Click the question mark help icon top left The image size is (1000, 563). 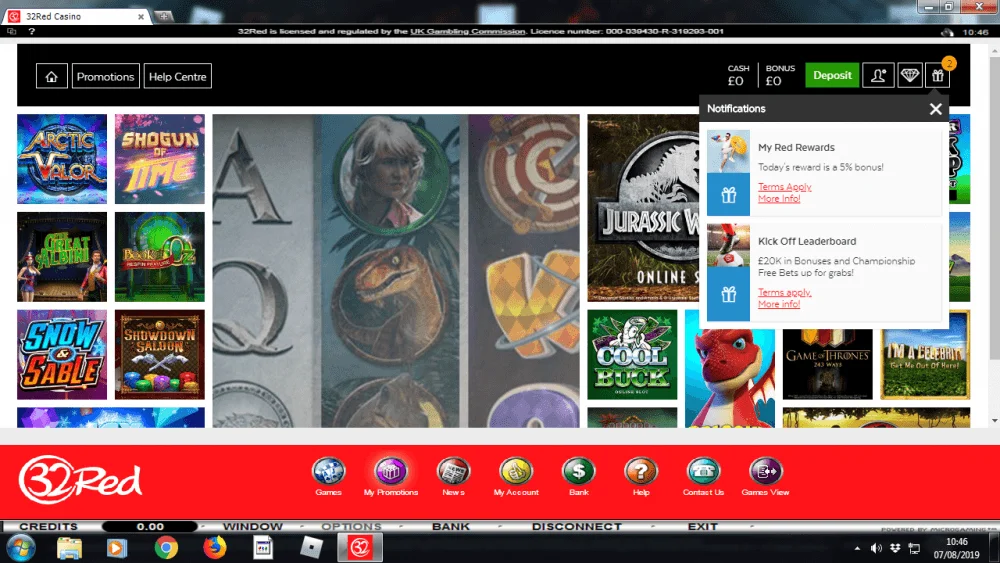tap(31, 31)
